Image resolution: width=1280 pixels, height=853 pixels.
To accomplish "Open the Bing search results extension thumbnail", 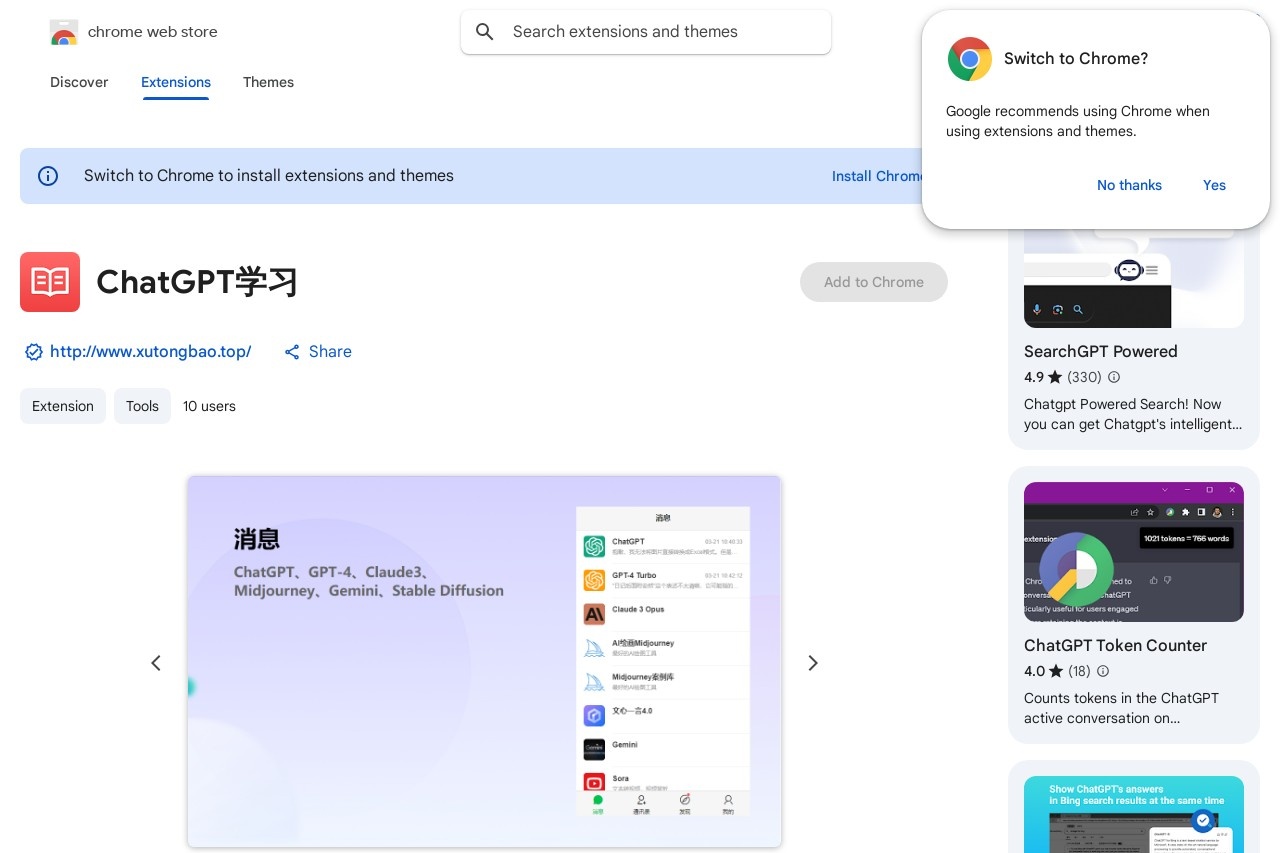I will [x=1134, y=814].
